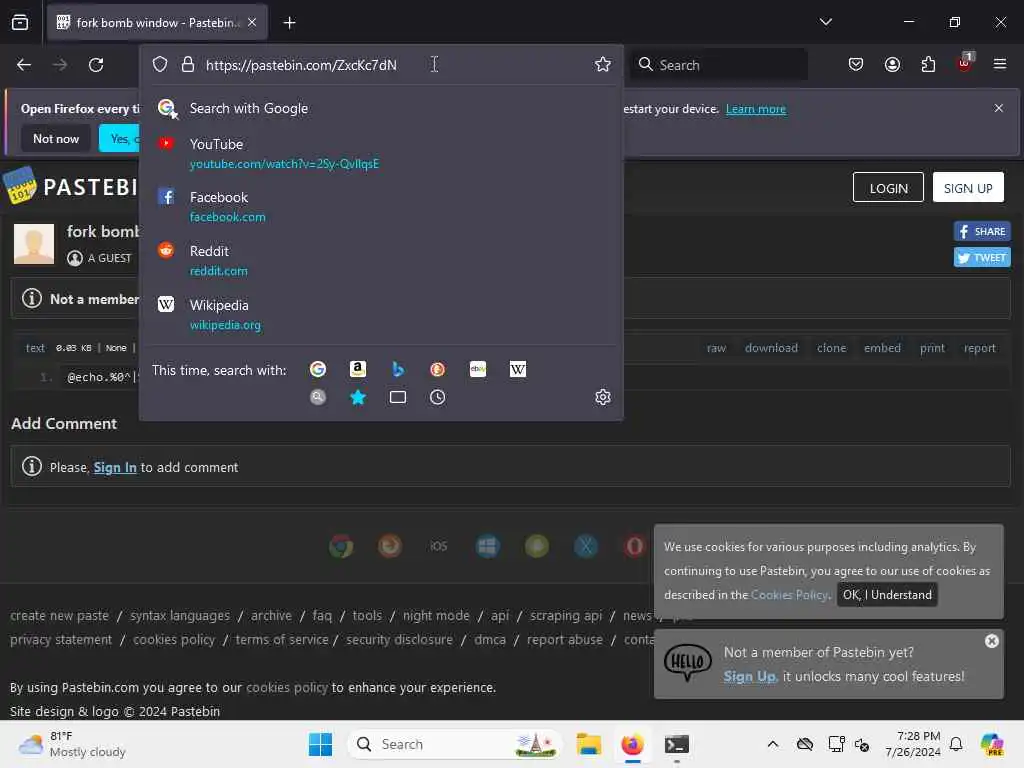Open the Cookies Policy link
The width and height of the screenshot is (1024, 768).
(790, 594)
